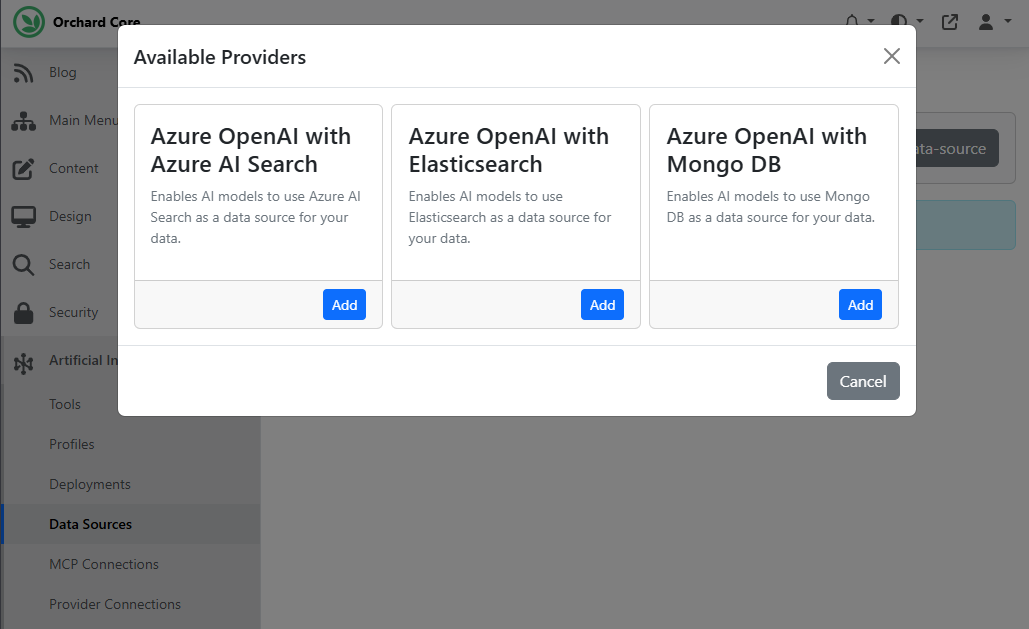Open Profiles in the sidebar menu
This screenshot has width=1029, height=629.
(72, 445)
